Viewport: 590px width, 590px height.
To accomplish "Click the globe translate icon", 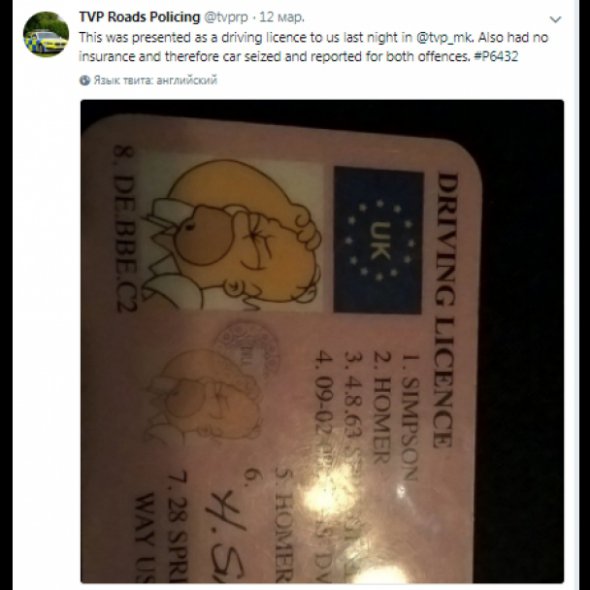I will [x=85, y=80].
